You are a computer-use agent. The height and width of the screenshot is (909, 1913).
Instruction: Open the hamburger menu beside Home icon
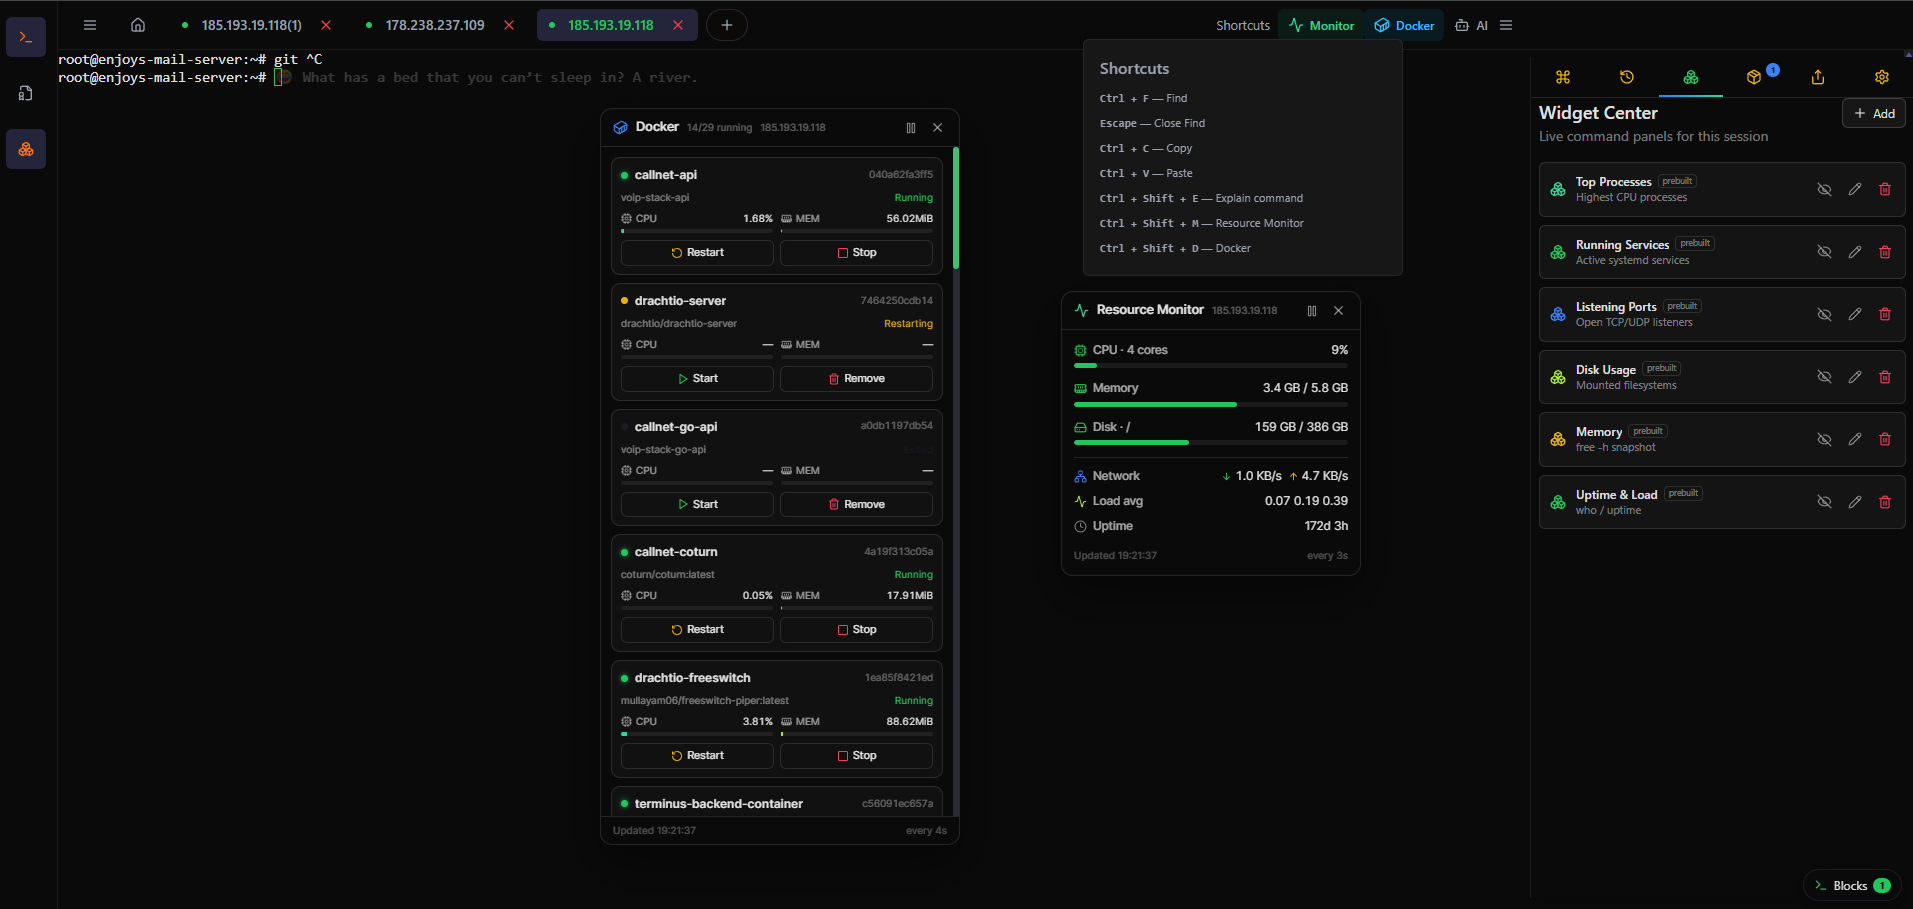tap(90, 25)
